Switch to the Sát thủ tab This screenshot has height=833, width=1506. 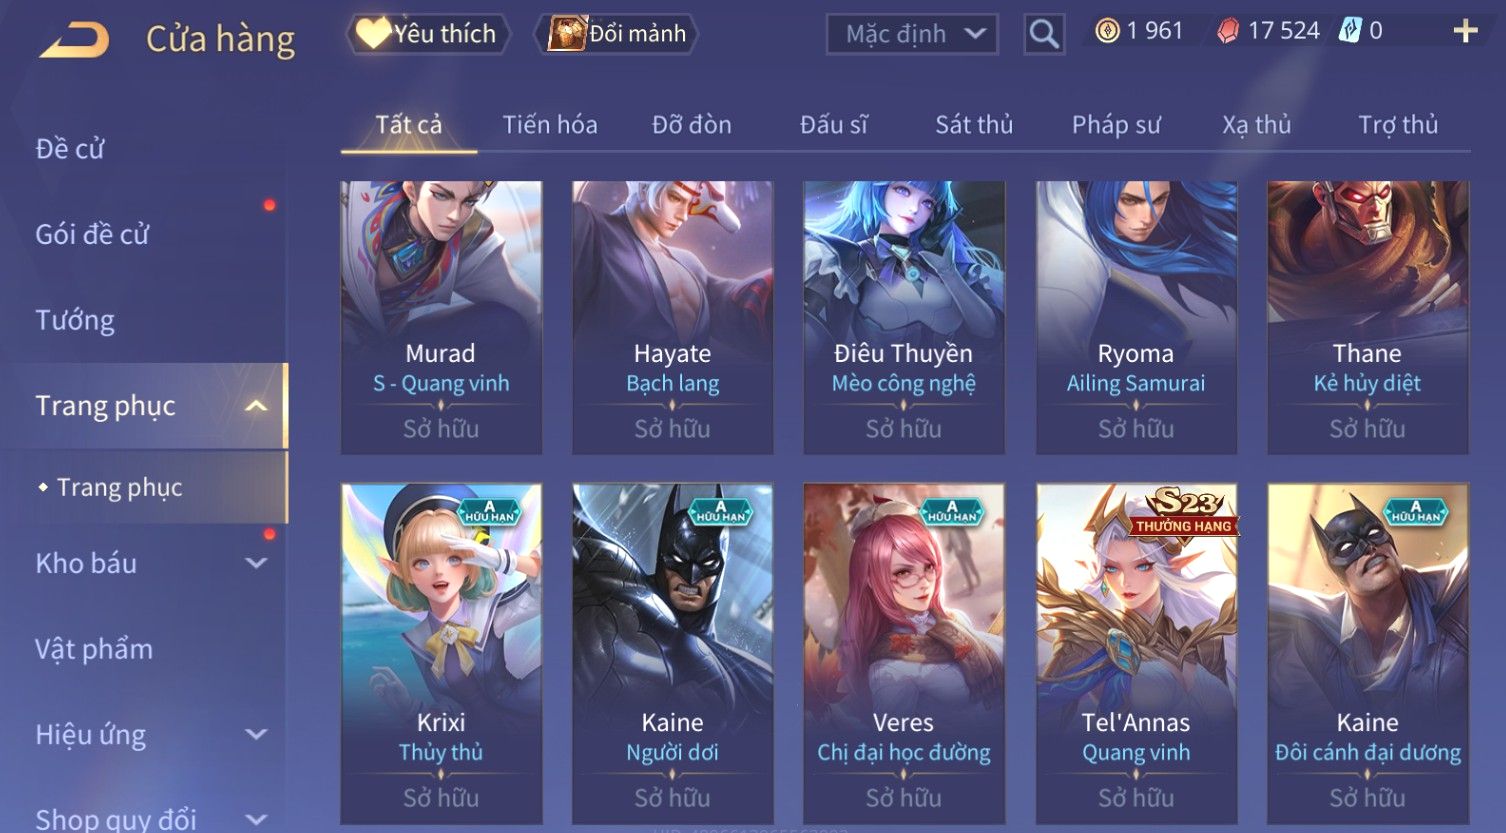(974, 125)
